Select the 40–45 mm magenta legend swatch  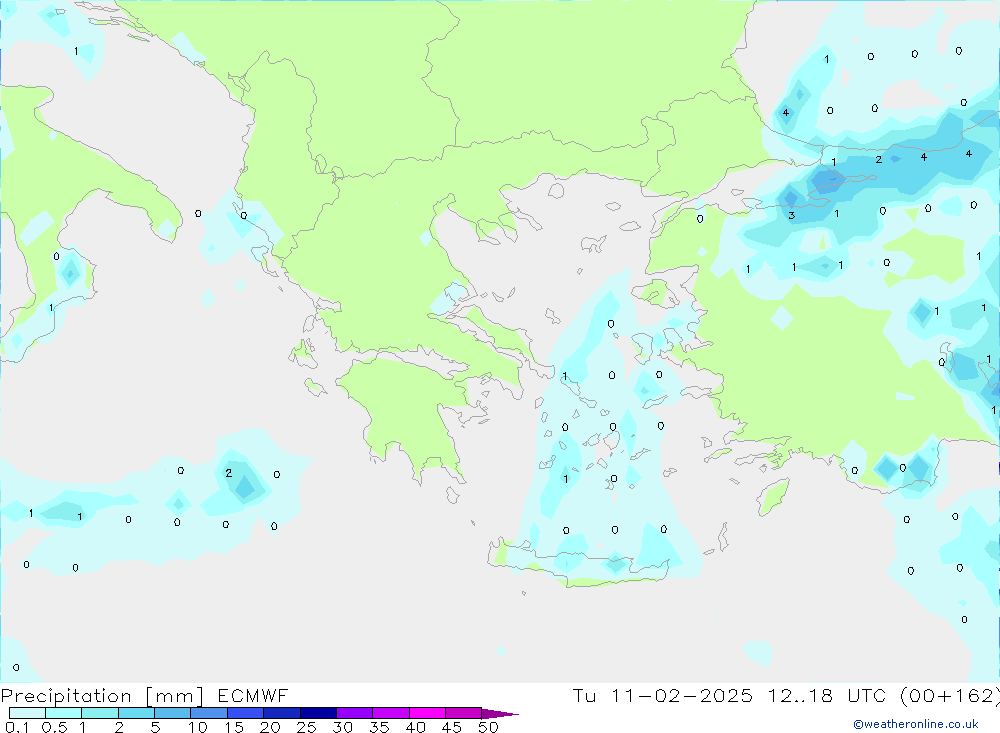click(427, 713)
